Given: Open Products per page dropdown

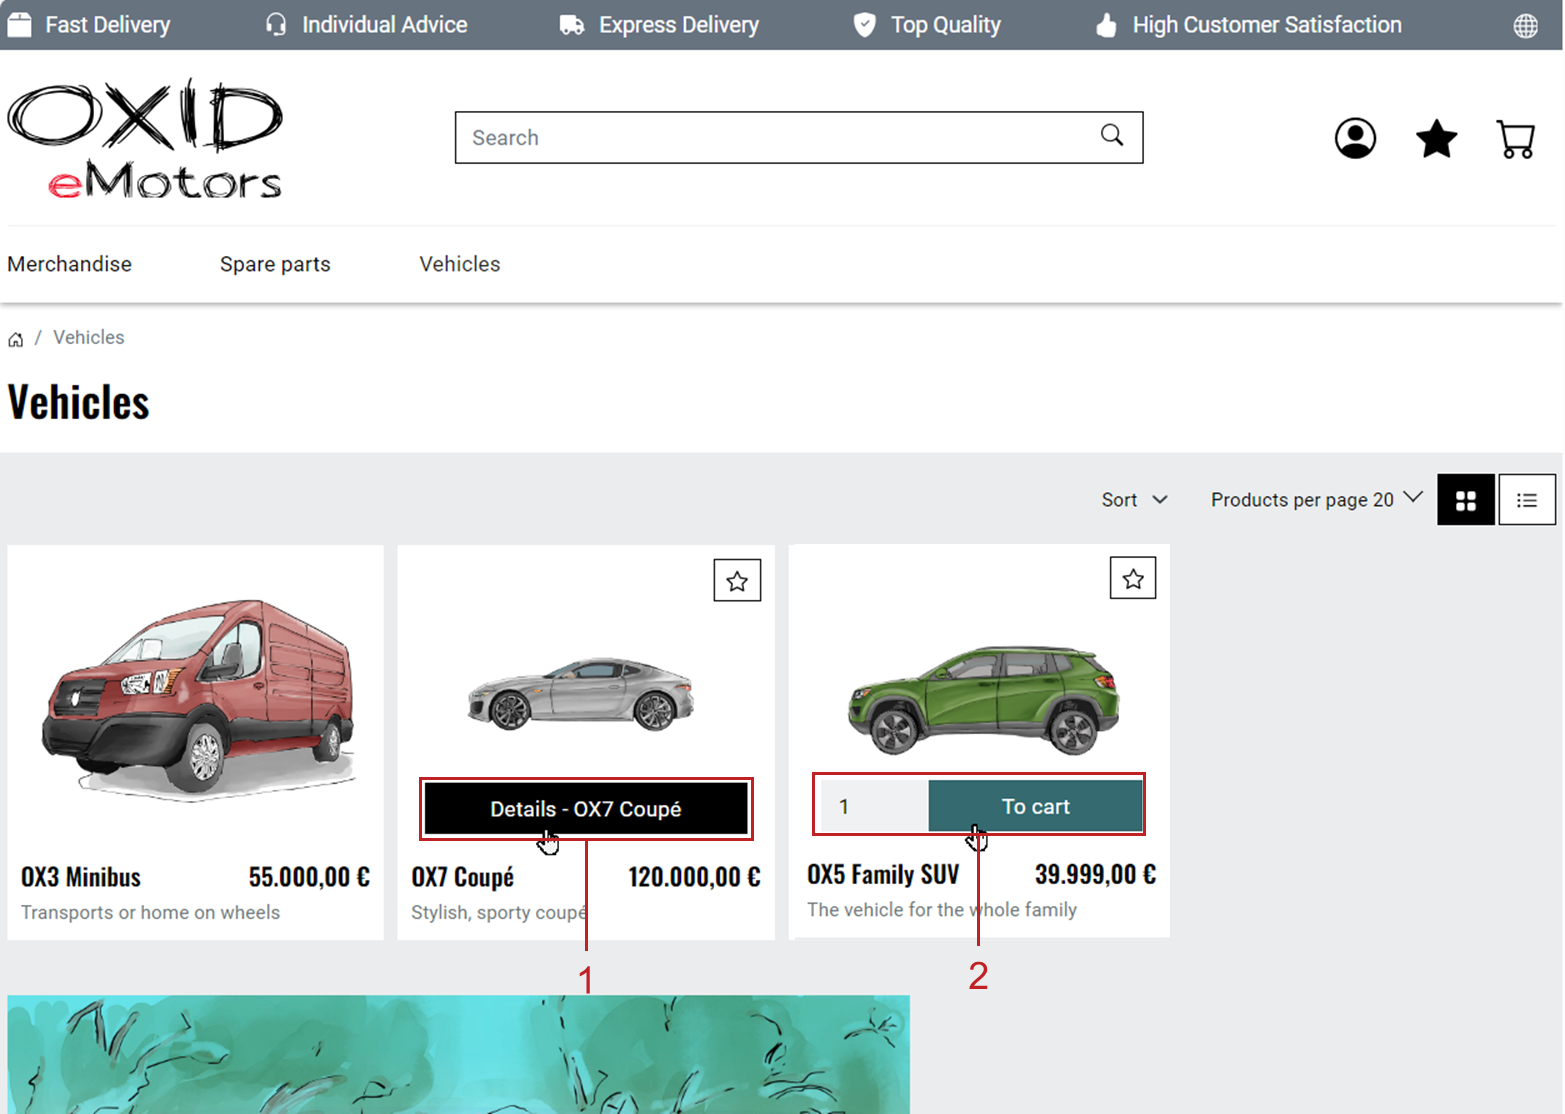Looking at the screenshot, I should click(x=1315, y=499).
